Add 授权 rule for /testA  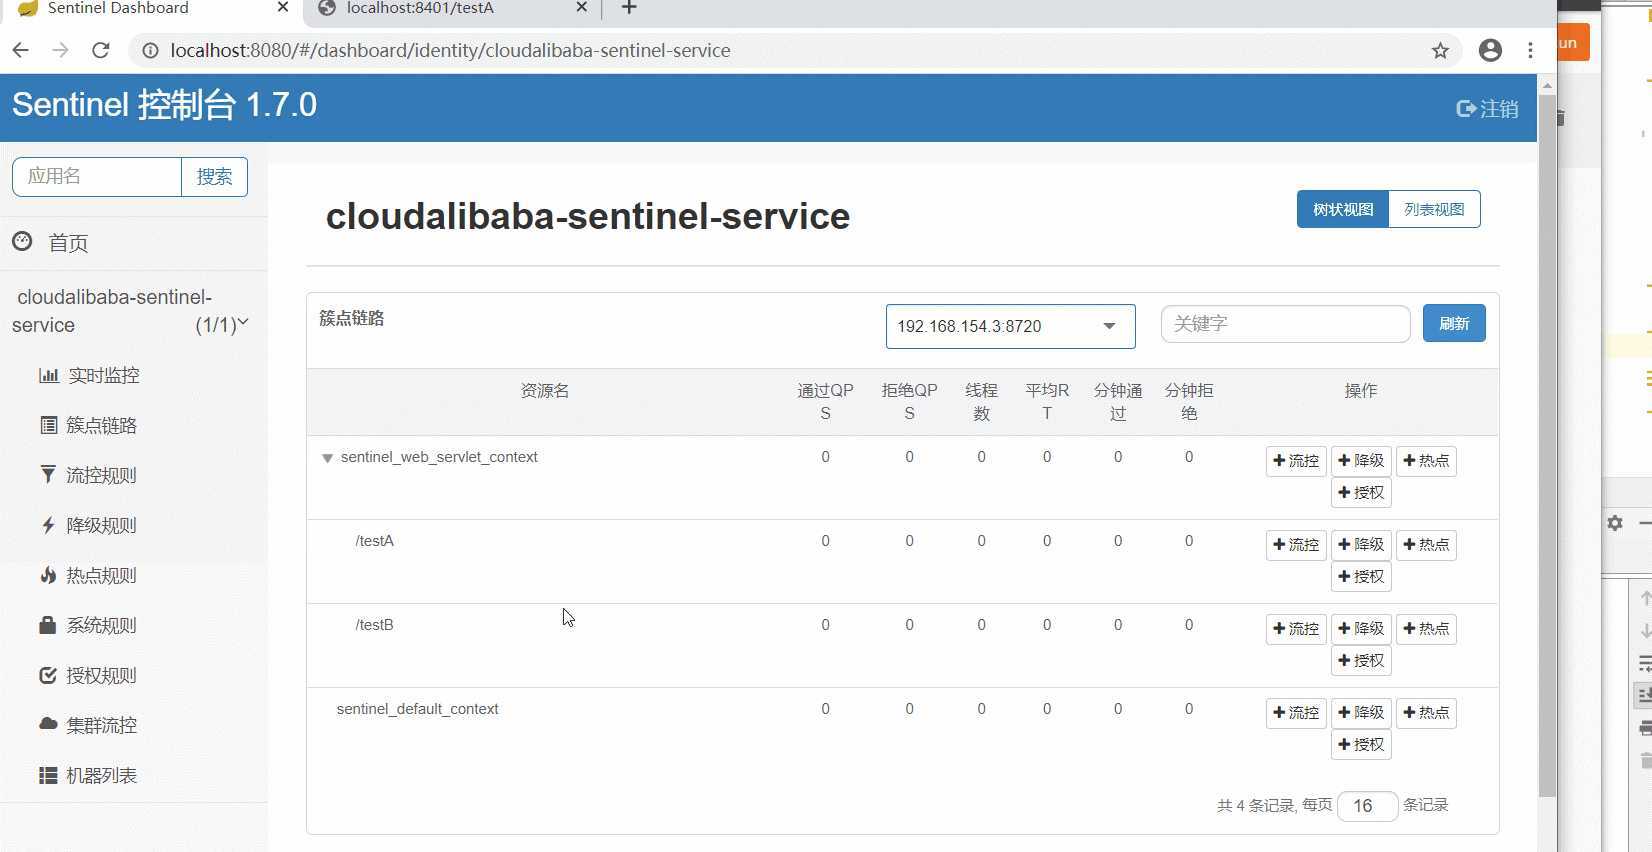(1361, 577)
